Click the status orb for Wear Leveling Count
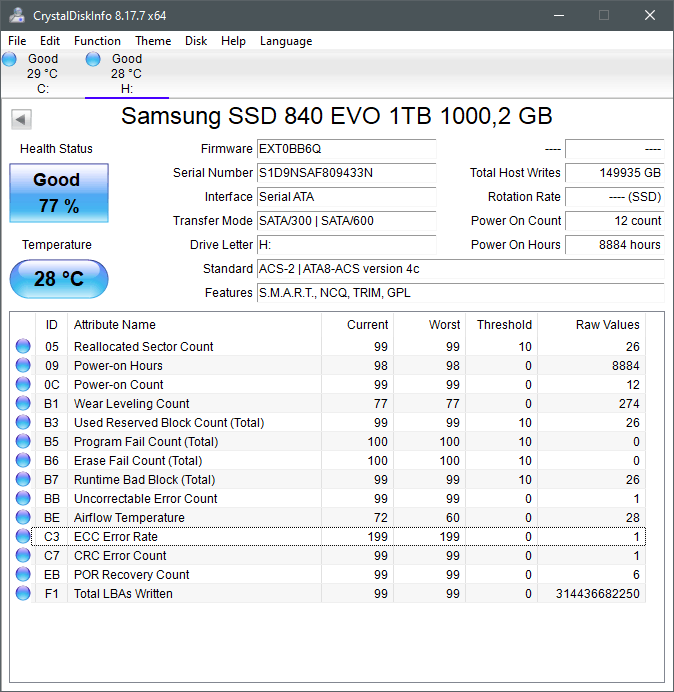 click(23, 403)
